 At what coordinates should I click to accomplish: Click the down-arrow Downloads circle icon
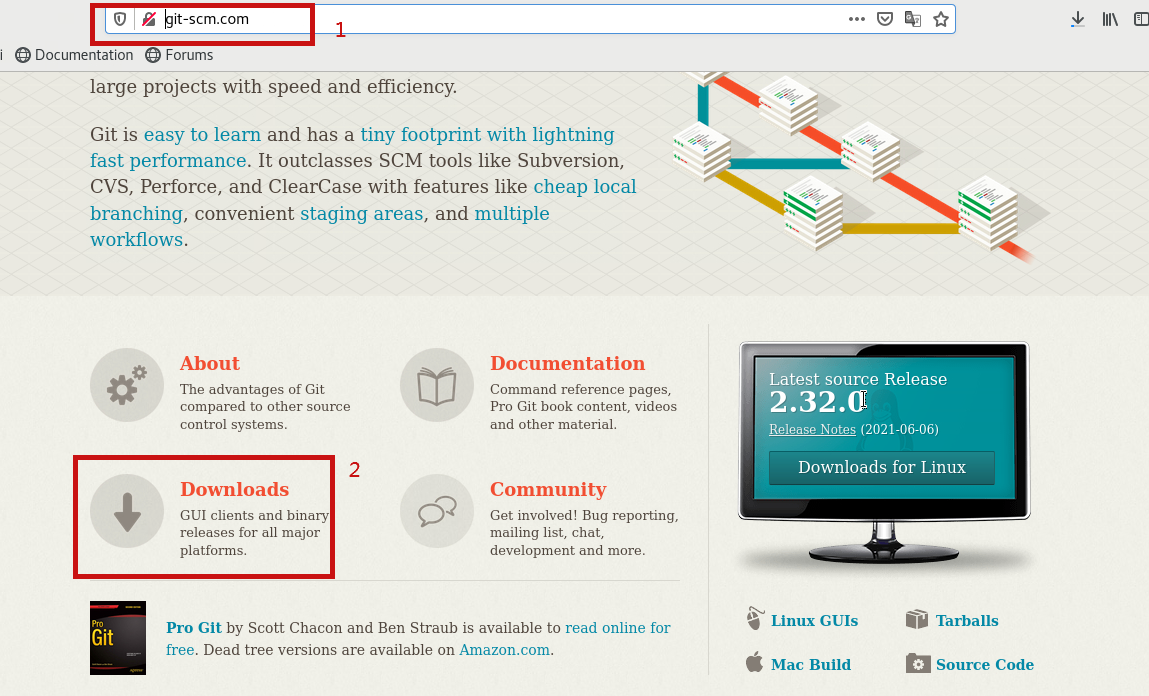pyautogui.click(x=127, y=511)
